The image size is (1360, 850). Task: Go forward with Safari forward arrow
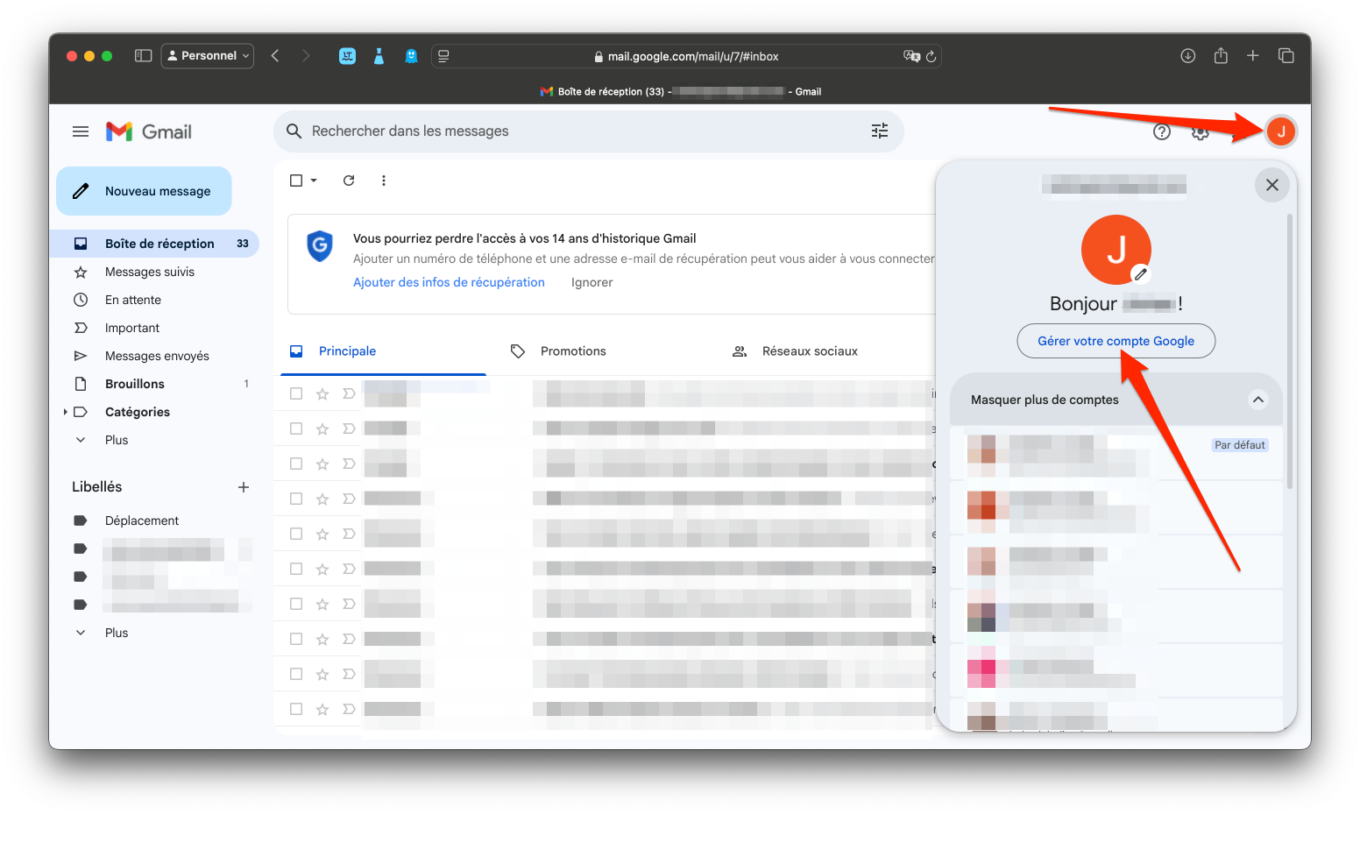coord(305,56)
